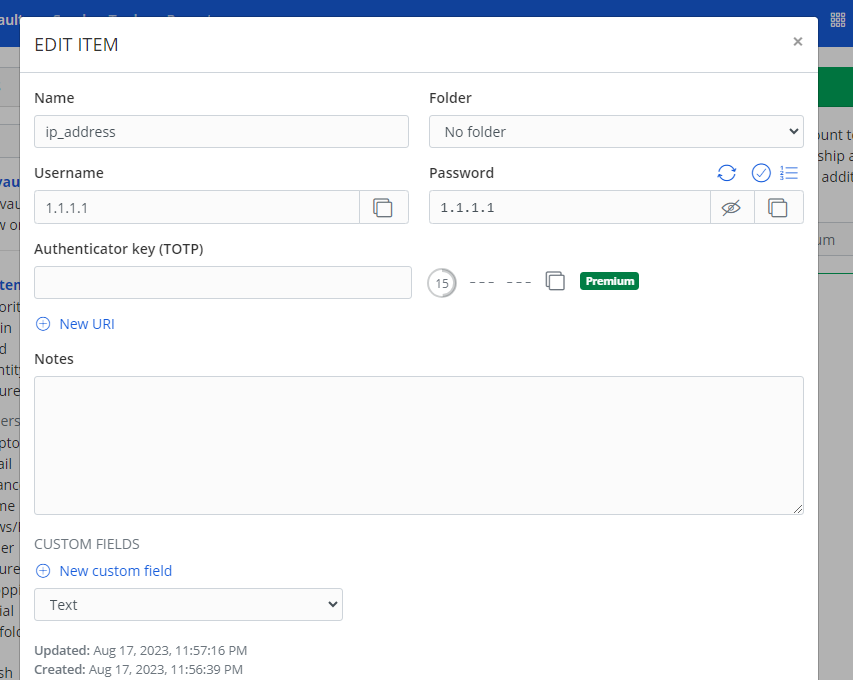The width and height of the screenshot is (853, 680).
Task: Create a New custom field
Action: (x=116, y=570)
